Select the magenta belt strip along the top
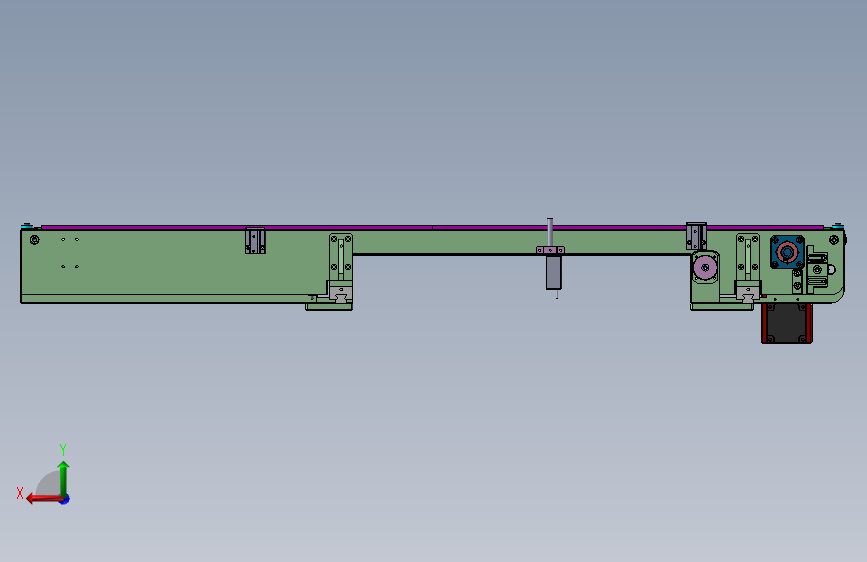Viewport: 867px width, 562px height. coord(431,227)
